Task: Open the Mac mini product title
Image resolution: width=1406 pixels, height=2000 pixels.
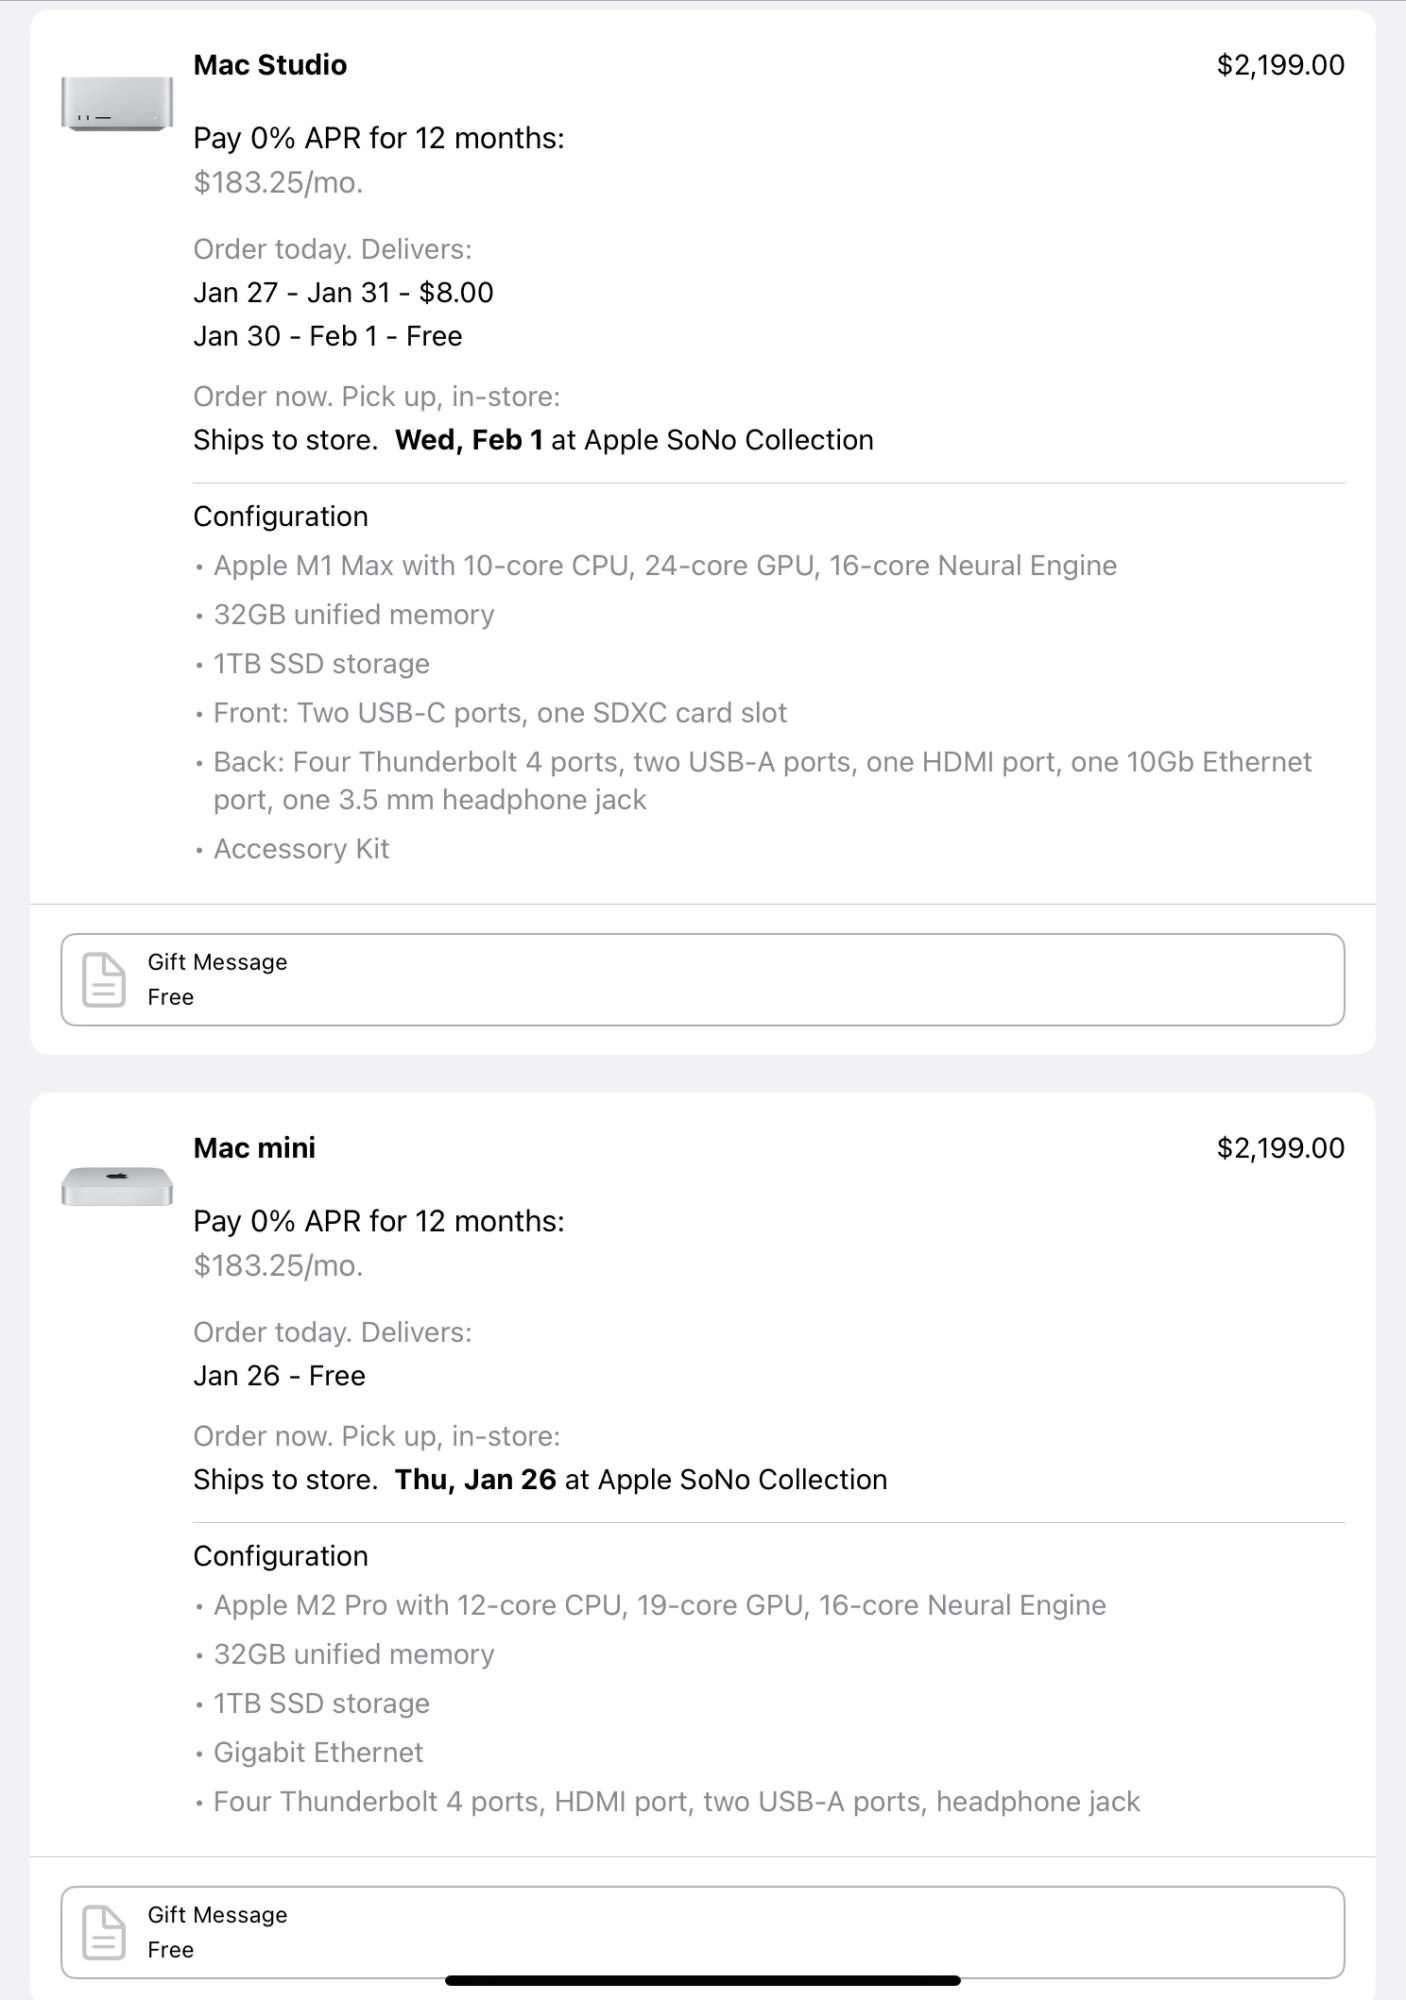Action: pyautogui.click(x=254, y=1148)
